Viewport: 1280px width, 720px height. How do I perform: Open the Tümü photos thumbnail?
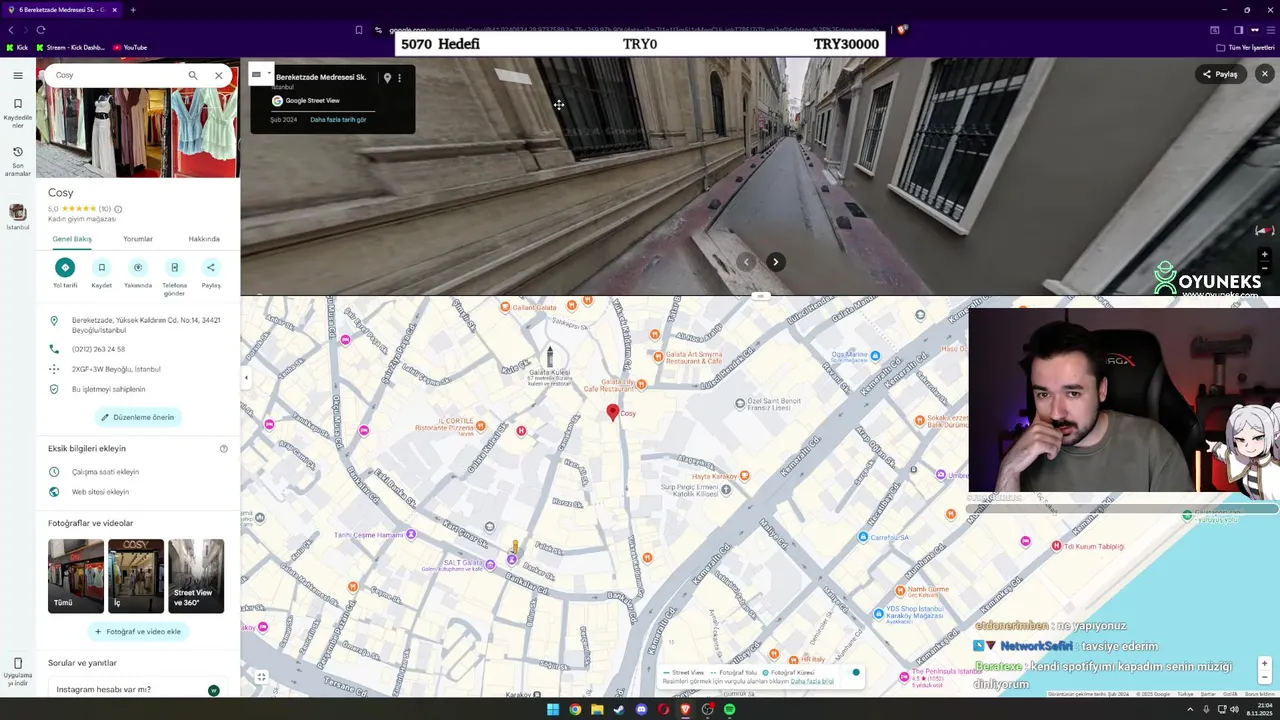tap(76, 576)
